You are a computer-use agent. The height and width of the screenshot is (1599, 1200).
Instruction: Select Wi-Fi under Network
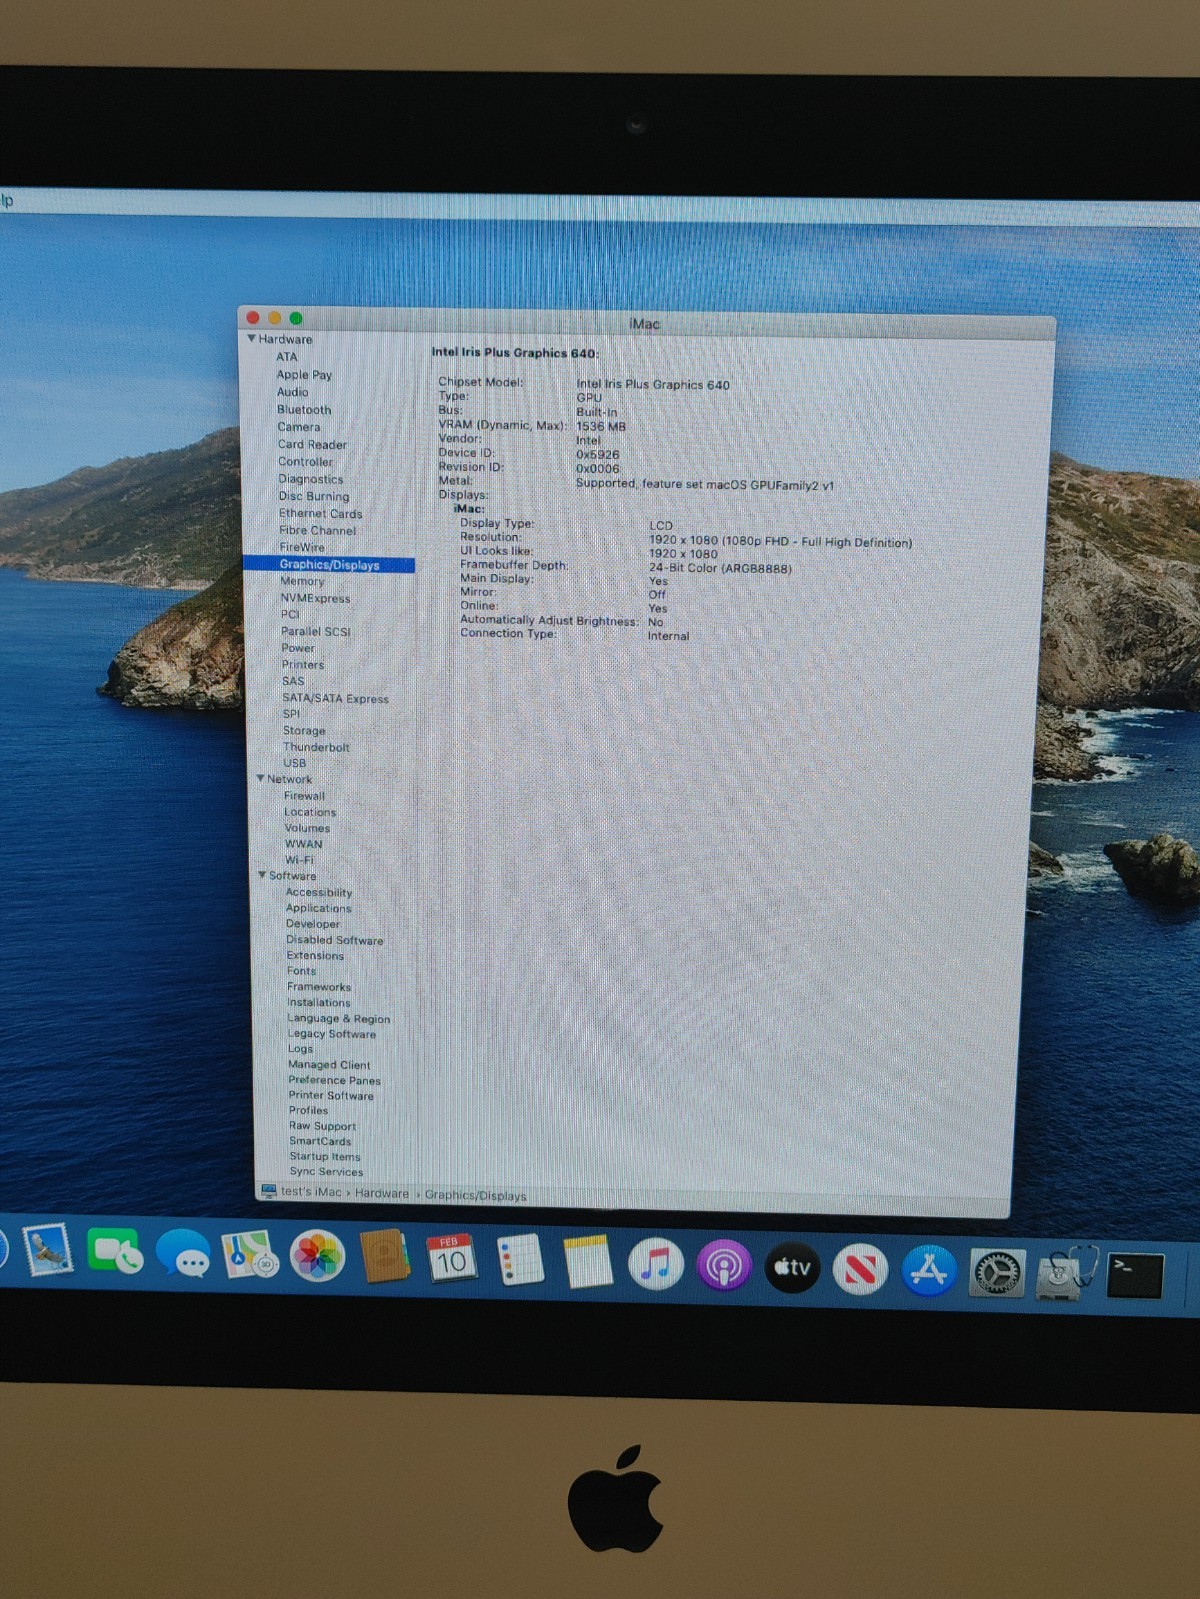[299, 859]
